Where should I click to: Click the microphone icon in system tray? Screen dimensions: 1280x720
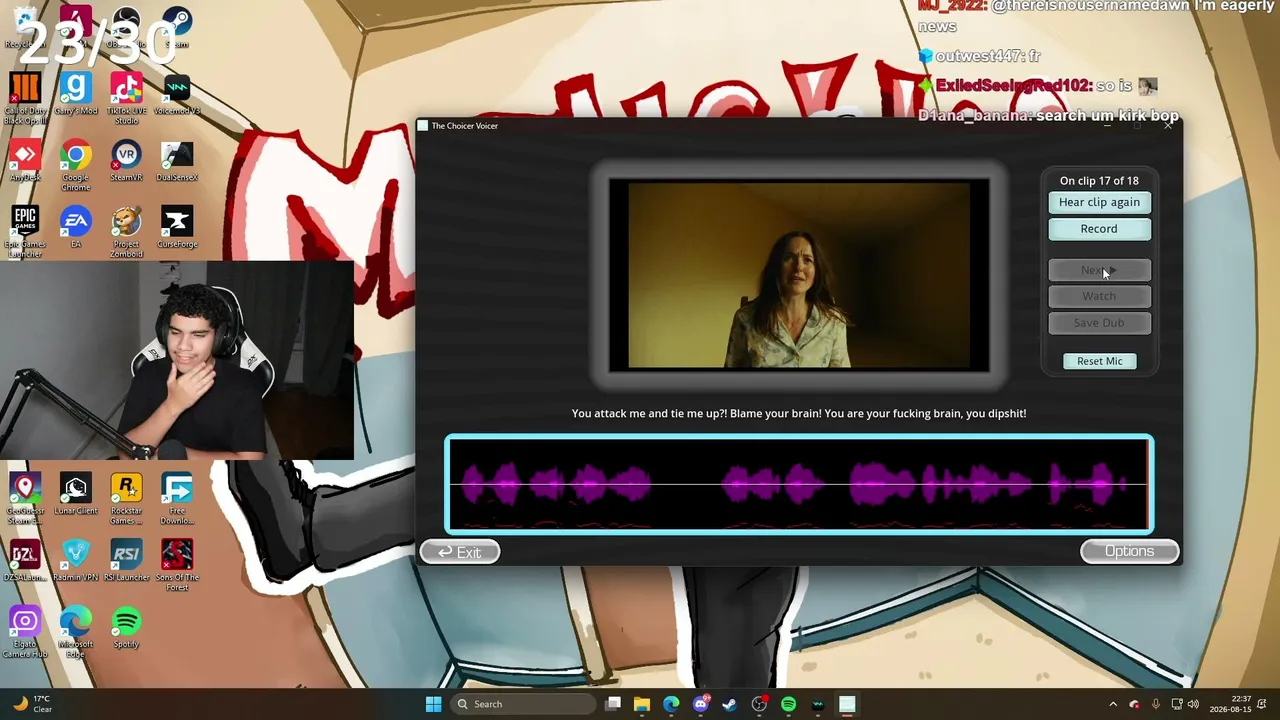[1155, 704]
